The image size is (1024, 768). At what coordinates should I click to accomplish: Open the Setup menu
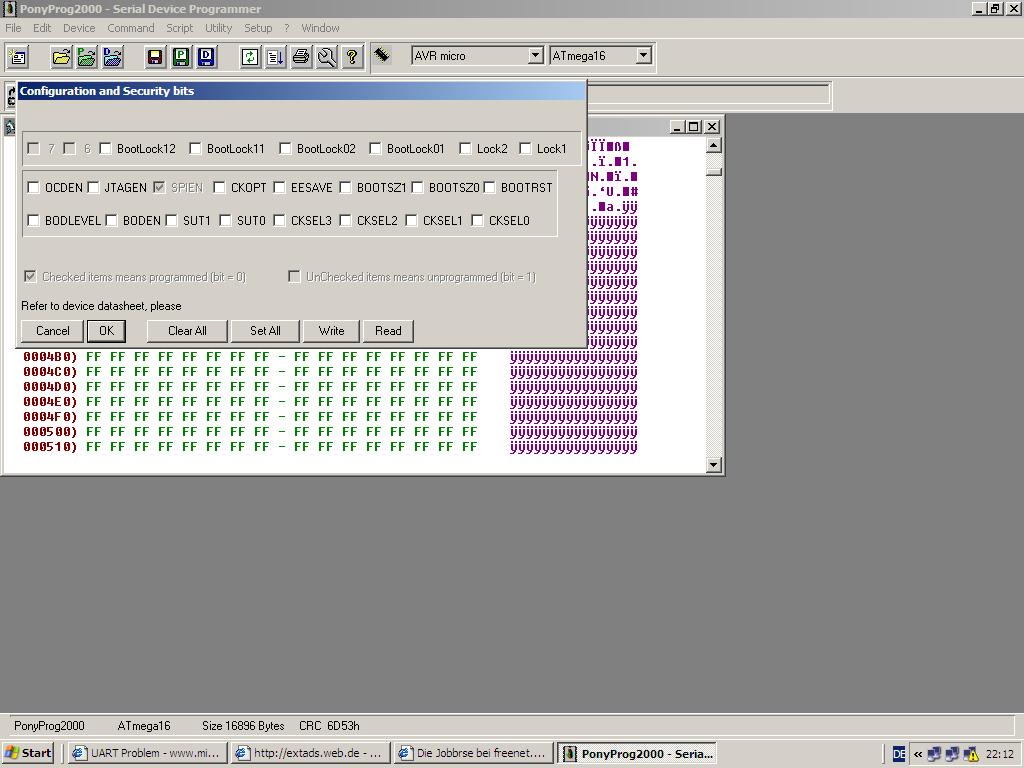[258, 28]
